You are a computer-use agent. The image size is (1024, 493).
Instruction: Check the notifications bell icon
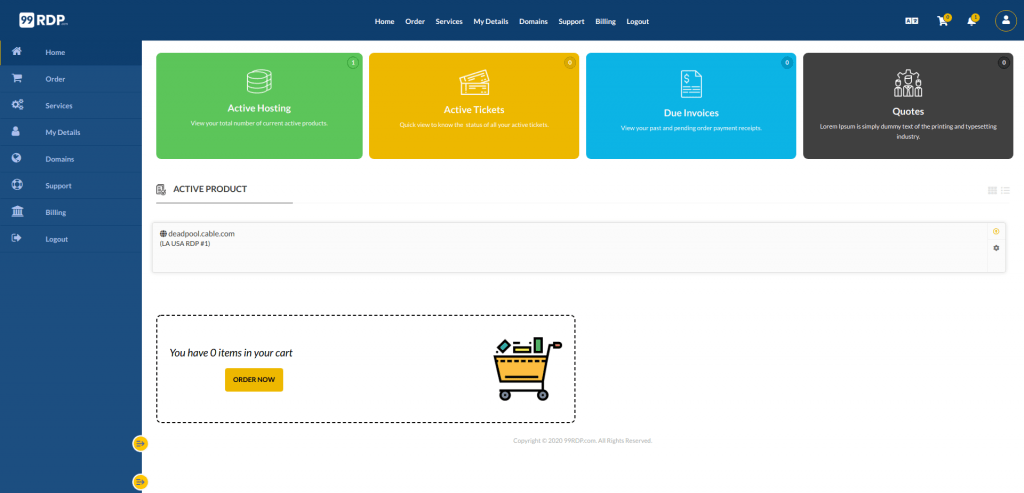970,21
